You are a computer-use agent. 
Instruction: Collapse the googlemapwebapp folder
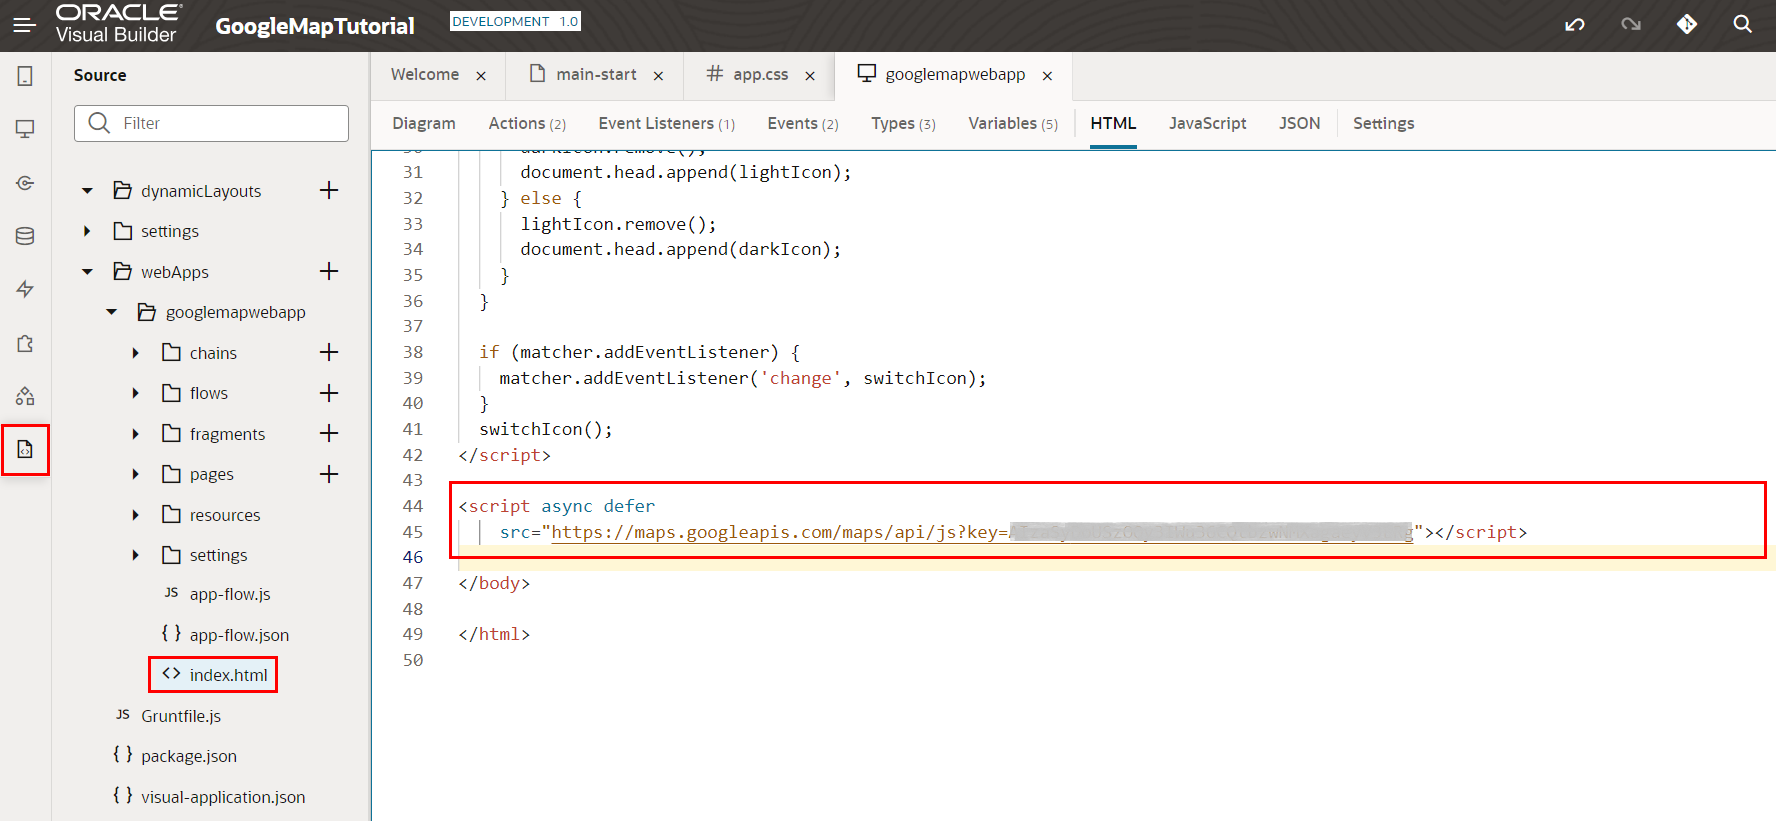tap(112, 312)
